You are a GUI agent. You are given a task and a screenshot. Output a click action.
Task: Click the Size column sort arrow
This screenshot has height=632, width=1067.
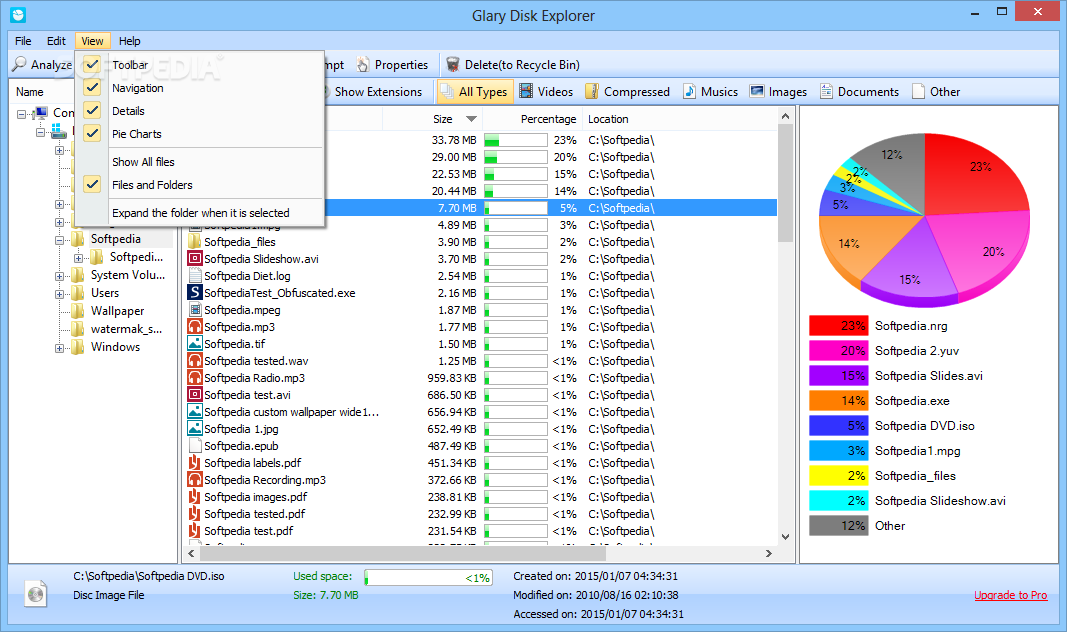471,119
